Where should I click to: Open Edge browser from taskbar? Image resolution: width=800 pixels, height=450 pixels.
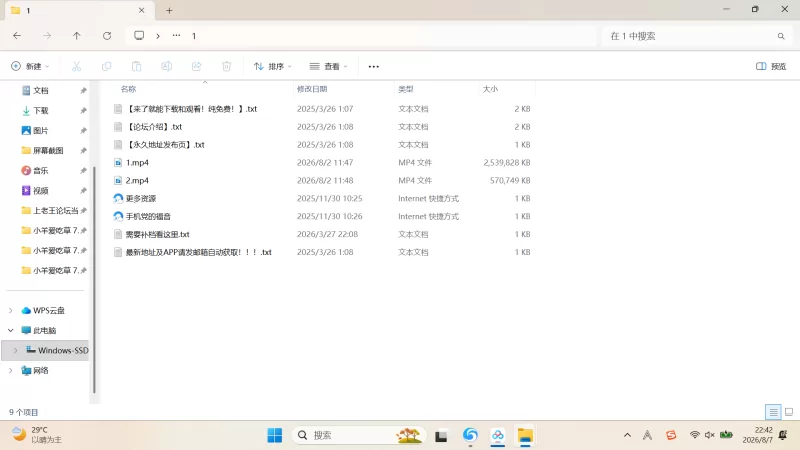470,435
